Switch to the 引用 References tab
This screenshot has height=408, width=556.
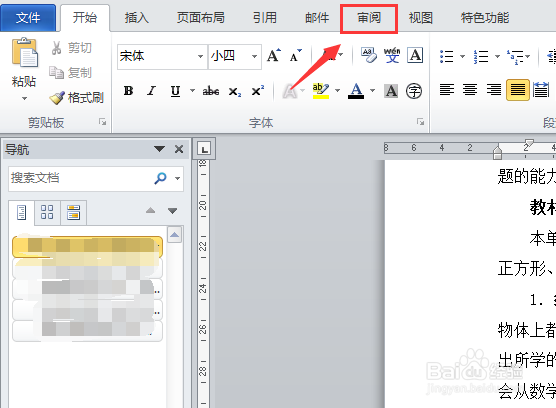click(265, 18)
